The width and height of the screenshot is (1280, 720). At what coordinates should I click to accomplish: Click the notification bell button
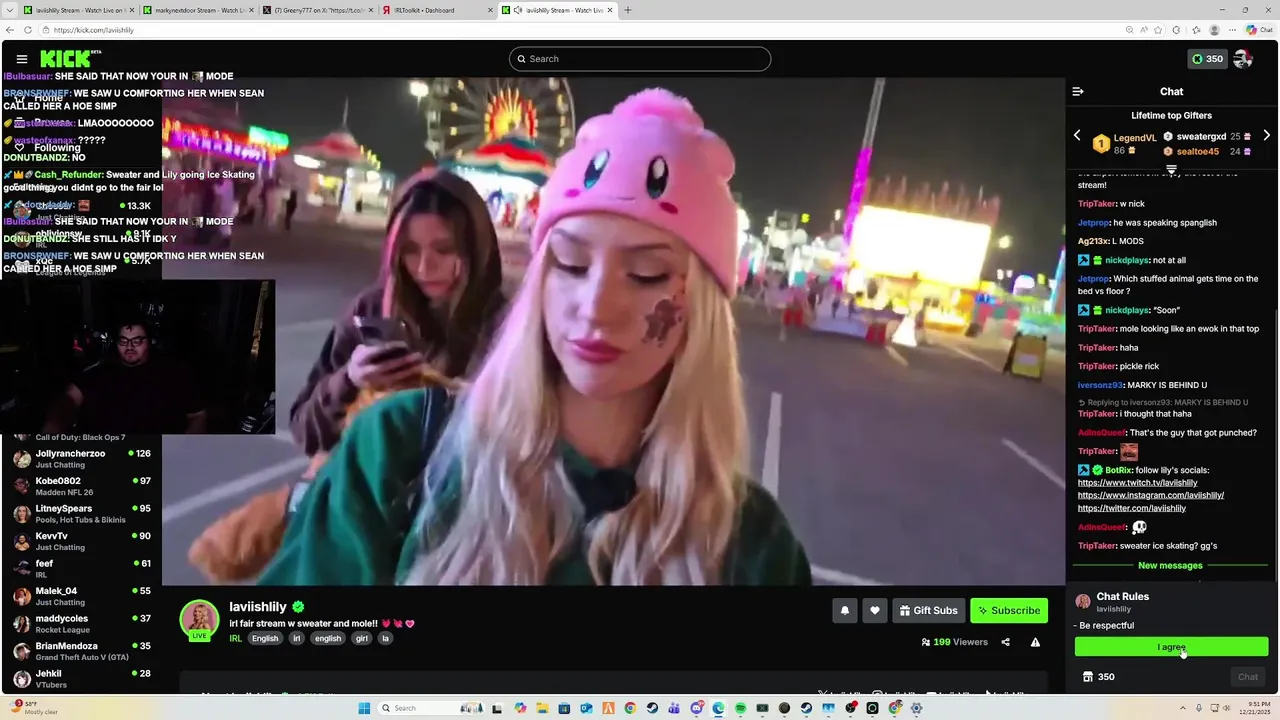click(x=845, y=610)
